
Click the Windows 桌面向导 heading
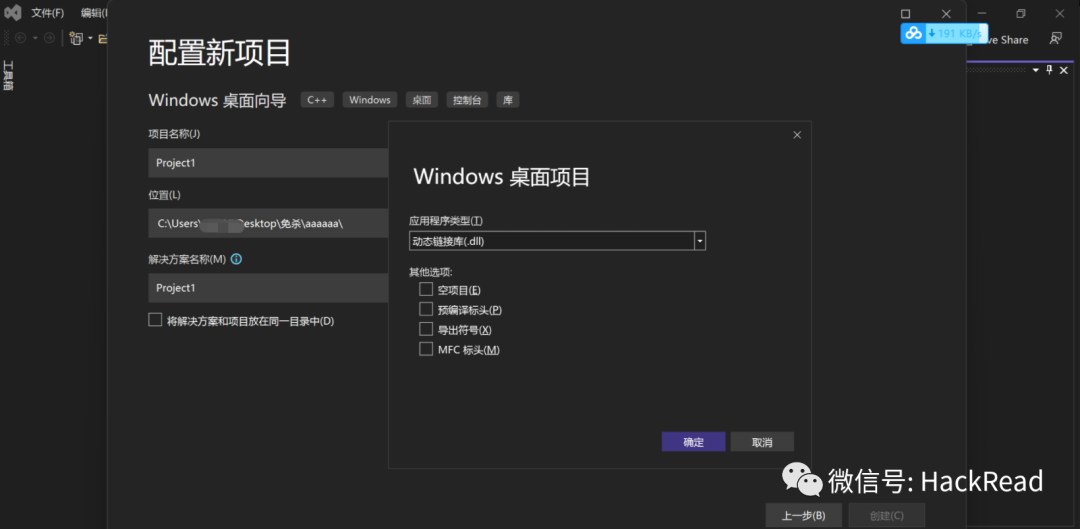click(x=217, y=101)
